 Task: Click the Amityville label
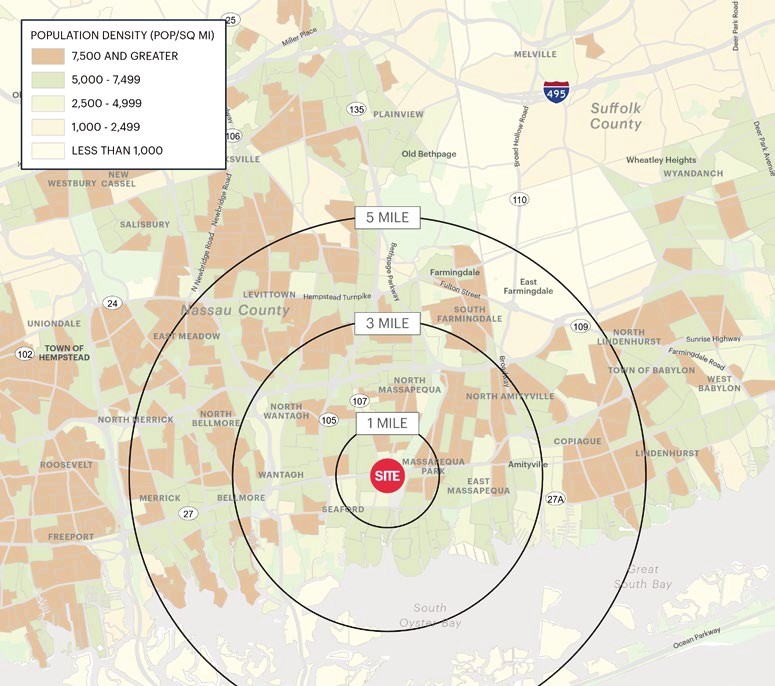tap(528, 465)
